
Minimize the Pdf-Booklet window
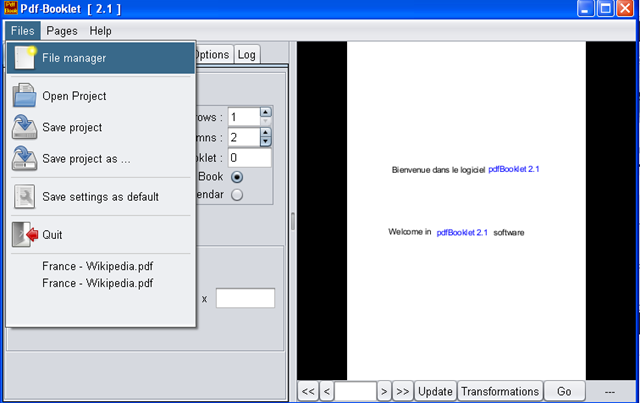pos(585,9)
